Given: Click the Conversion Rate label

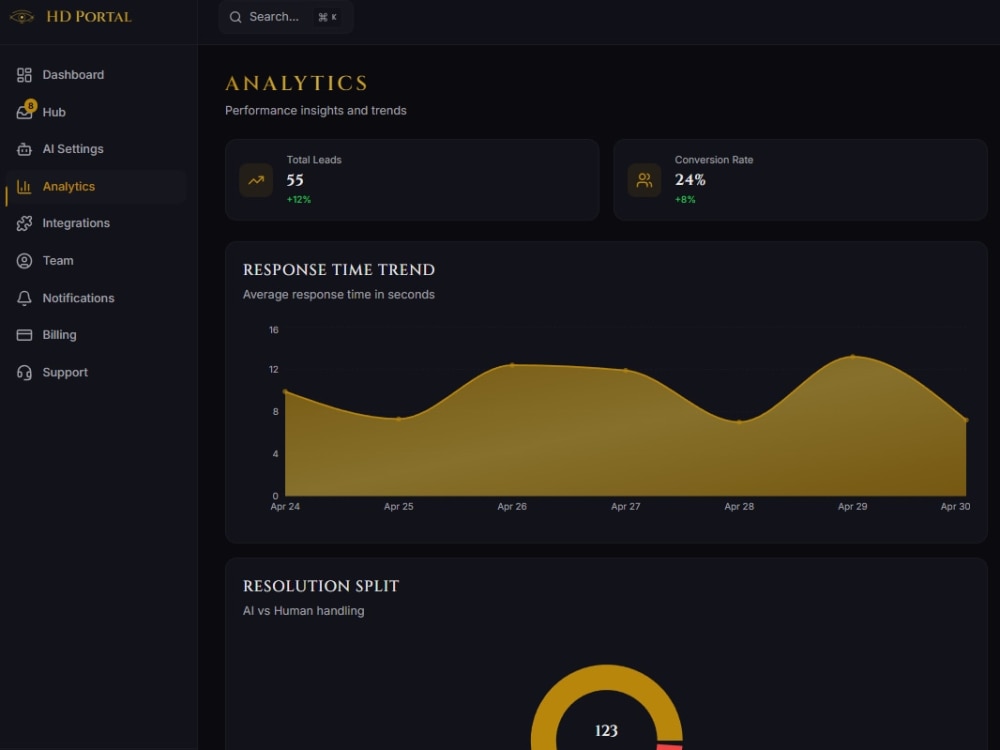Looking at the screenshot, I should (714, 160).
